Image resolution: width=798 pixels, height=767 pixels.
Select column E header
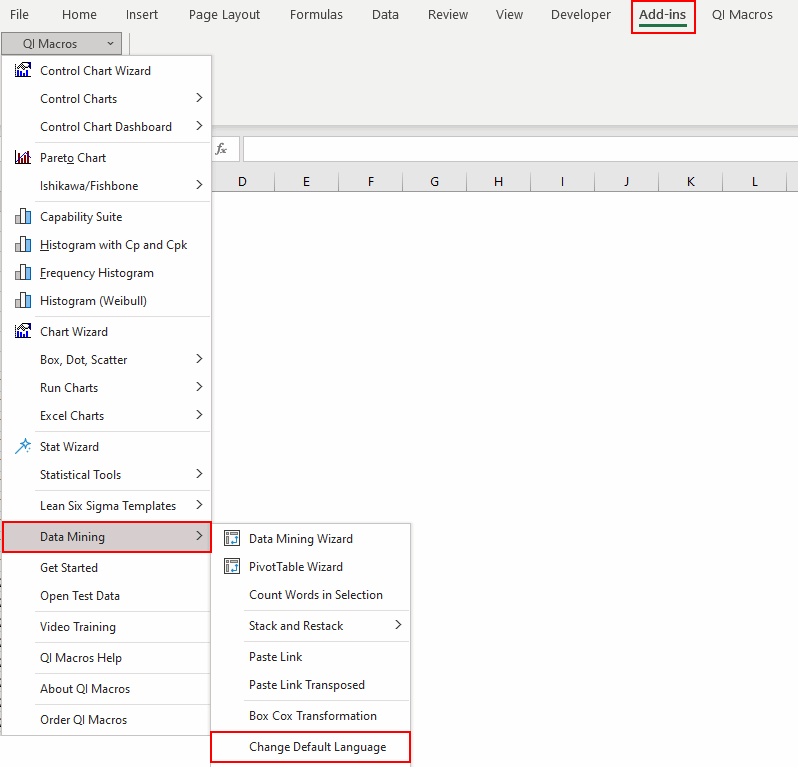306,182
